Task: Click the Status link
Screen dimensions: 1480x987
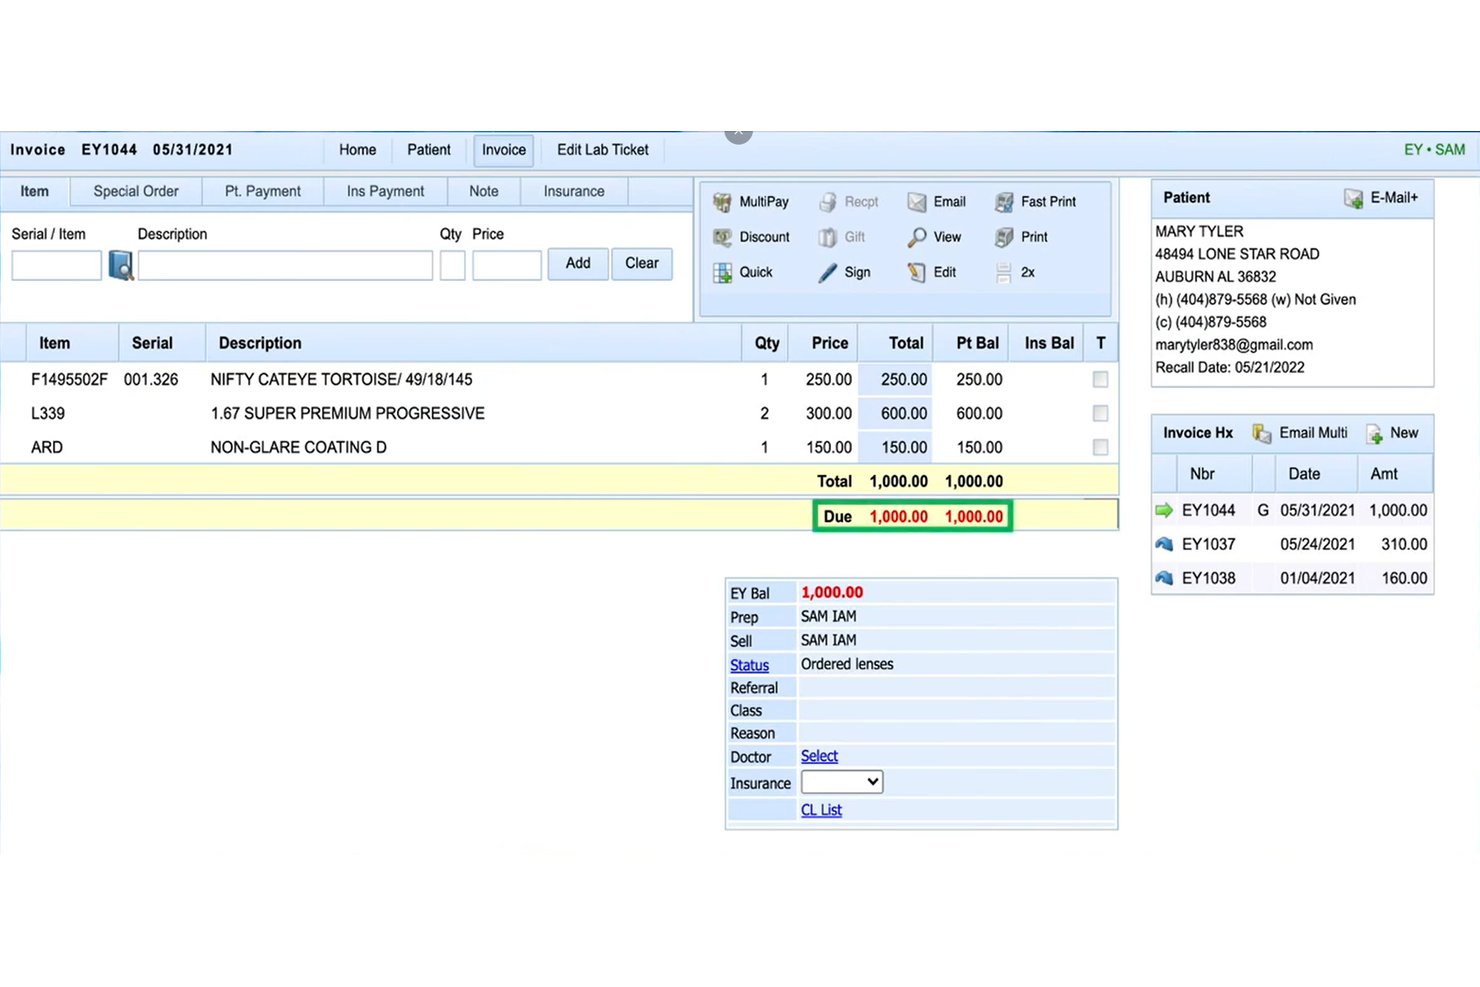Action: 749,665
